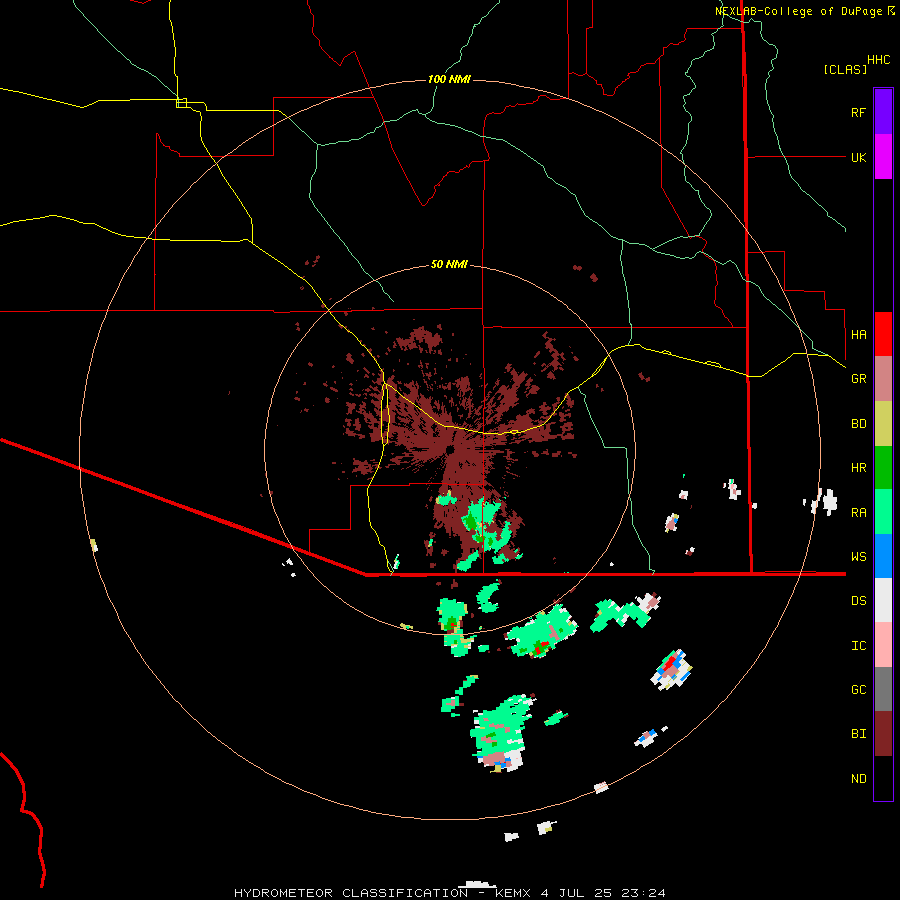Select the GR graupel legend color
The image size is (900, 900).
(883, 378)
